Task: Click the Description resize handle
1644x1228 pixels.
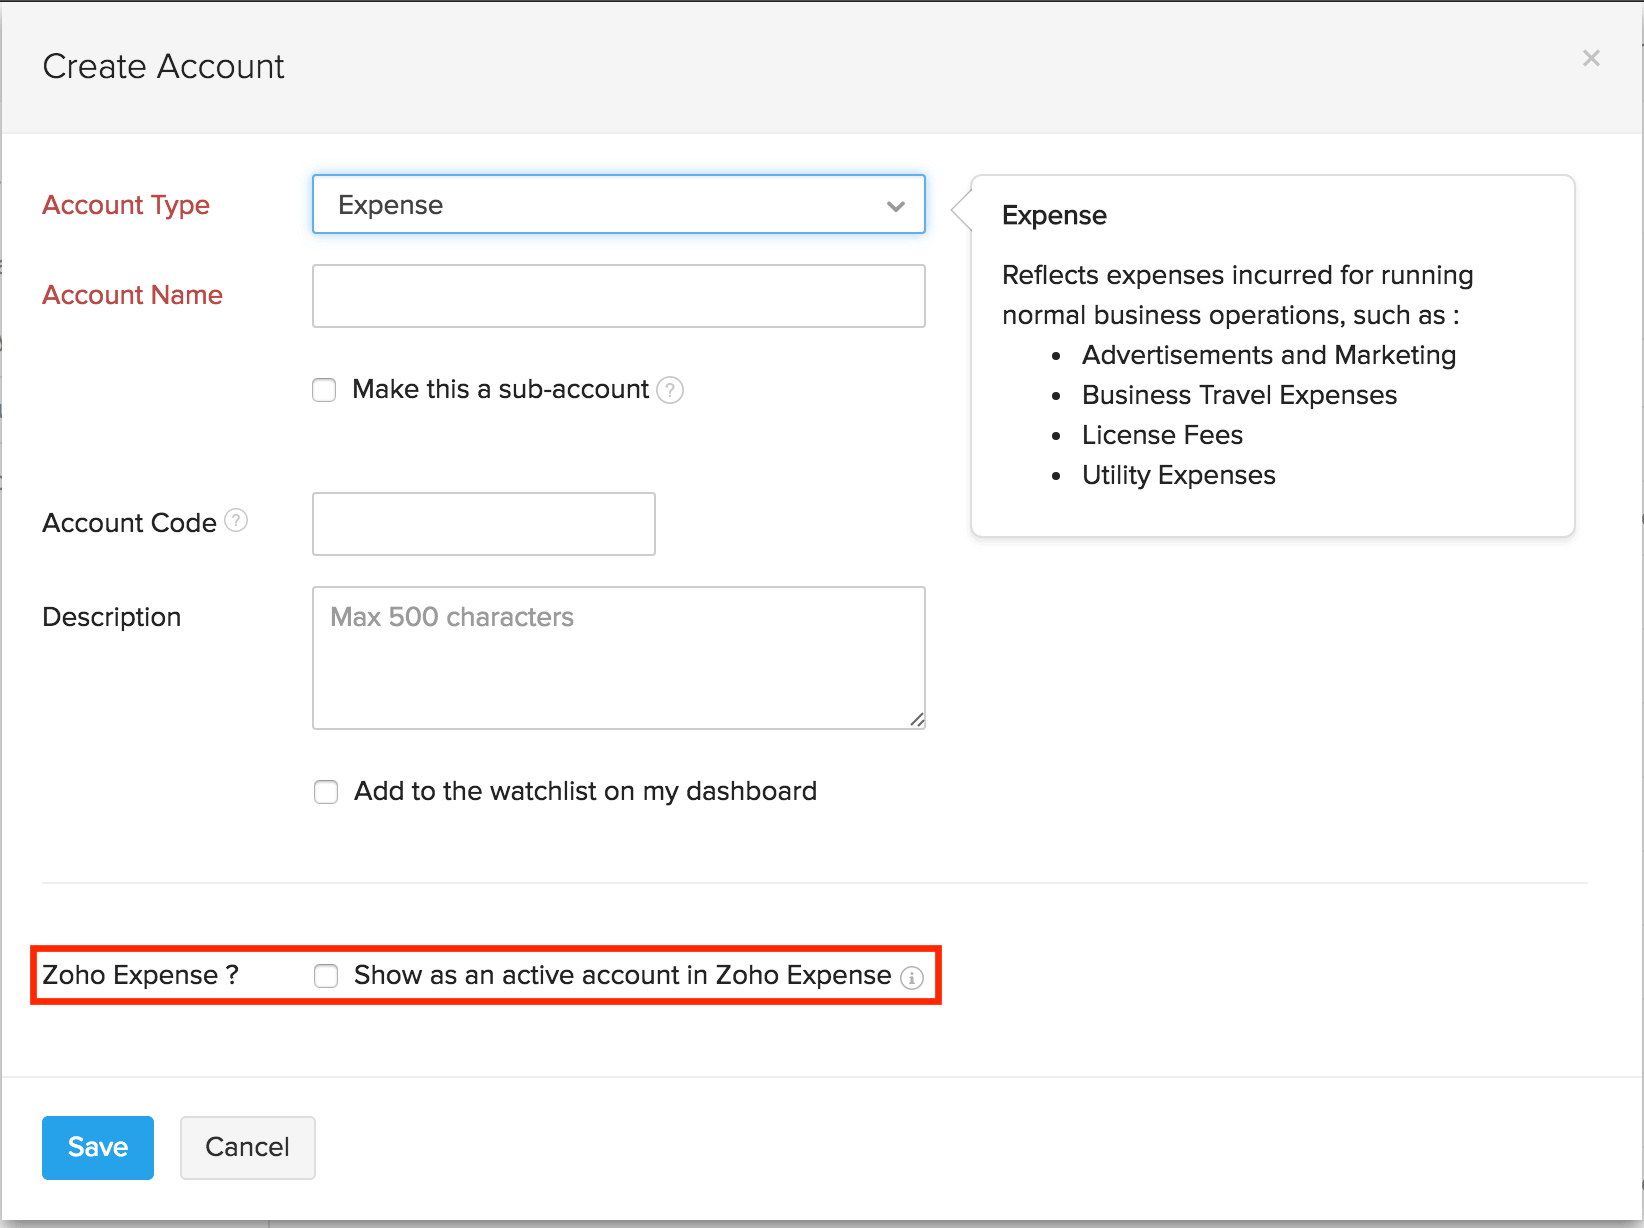Action: click(x=917, y=719)
